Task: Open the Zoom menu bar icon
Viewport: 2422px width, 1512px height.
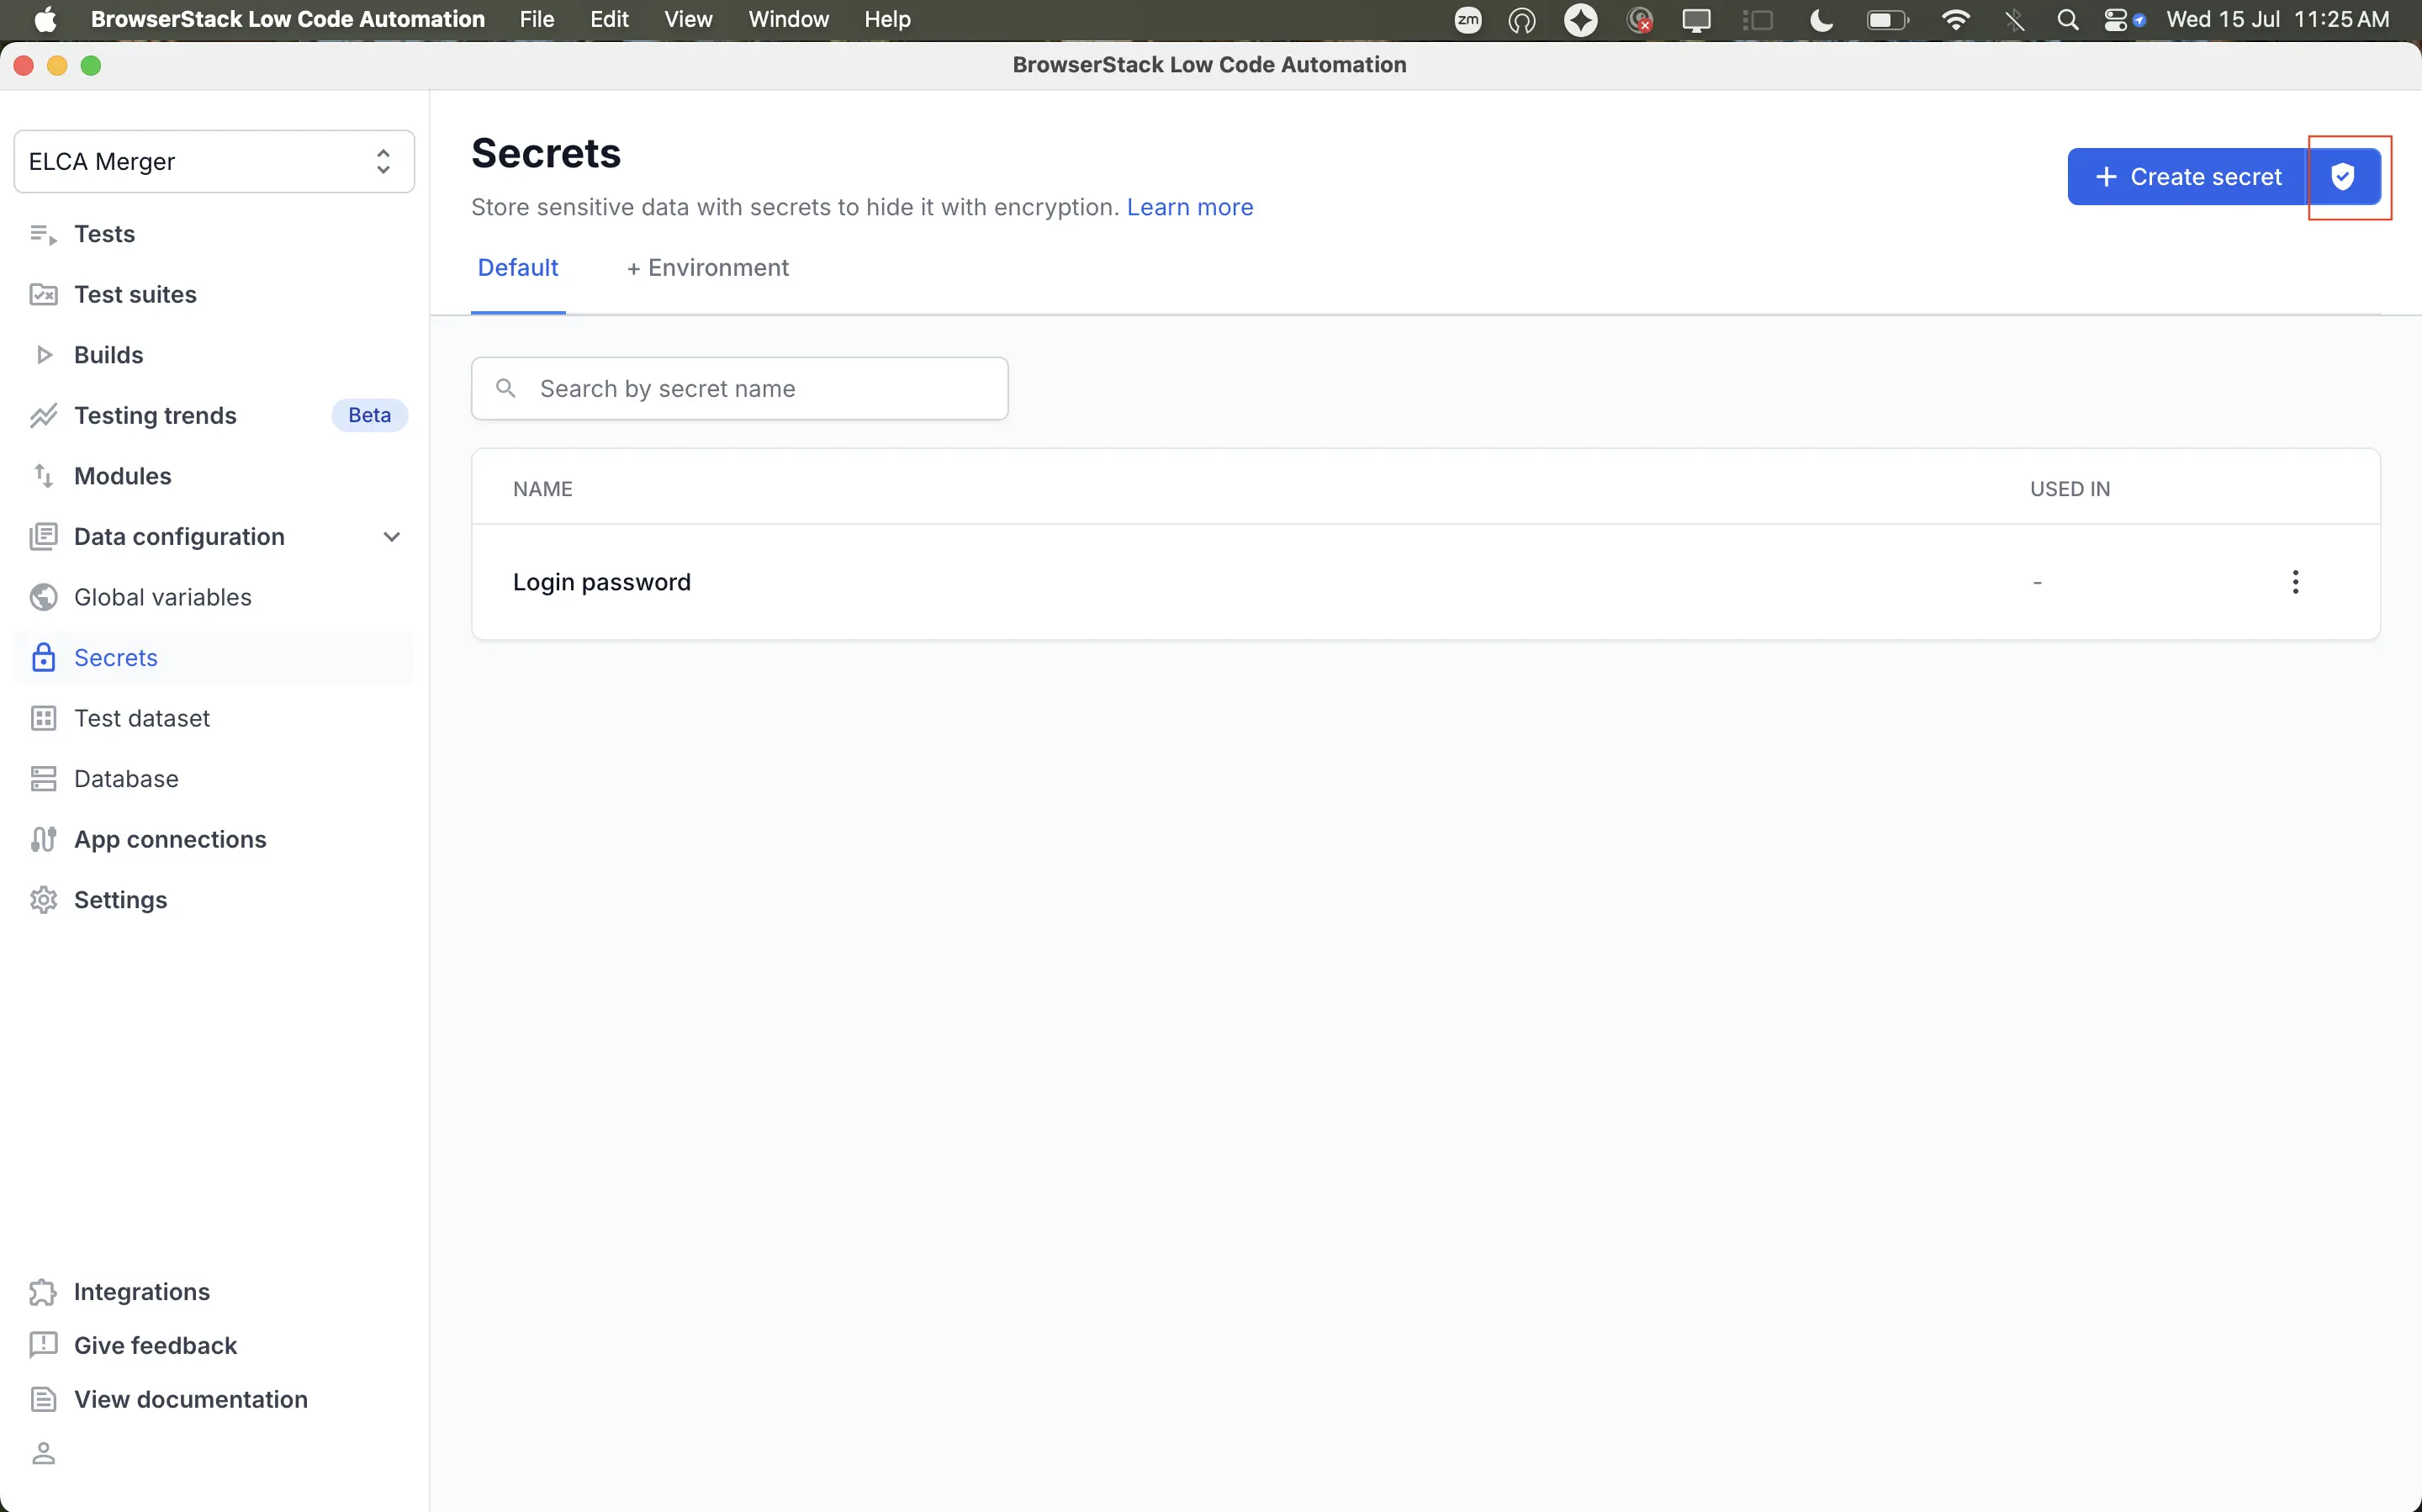Action: [x=1468, y=20]
